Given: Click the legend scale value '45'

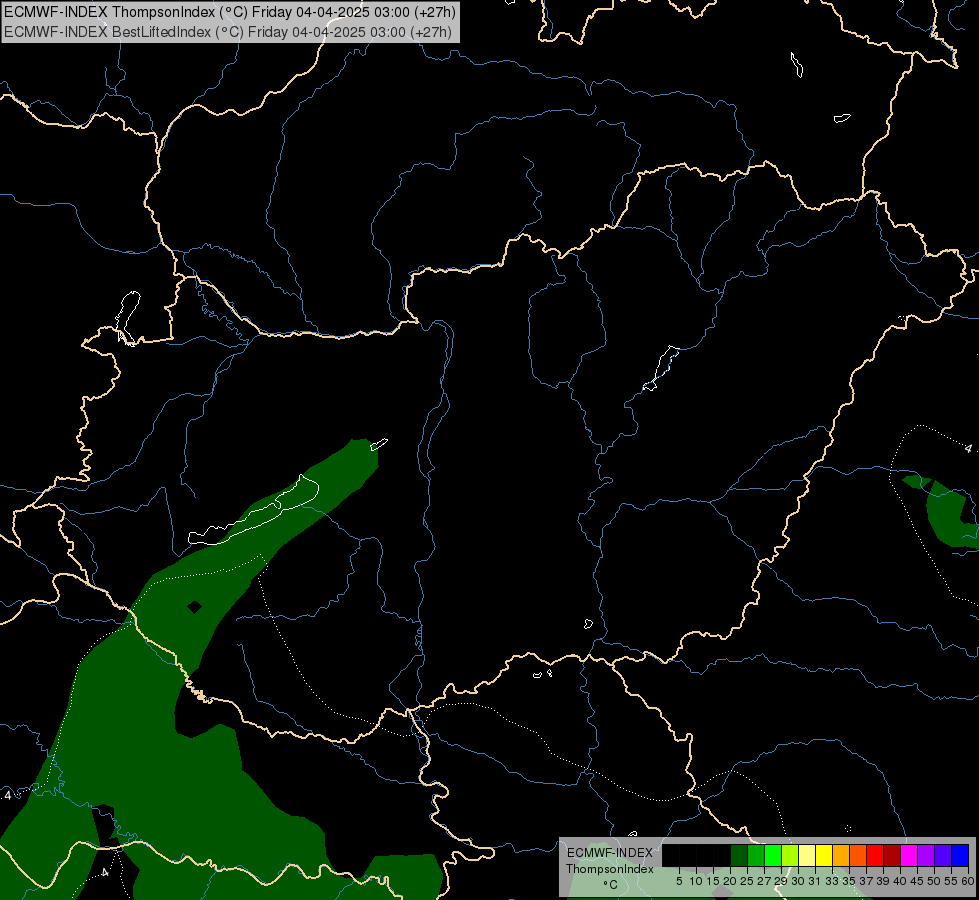Looking at the screenshot, I should pos(917,881).
